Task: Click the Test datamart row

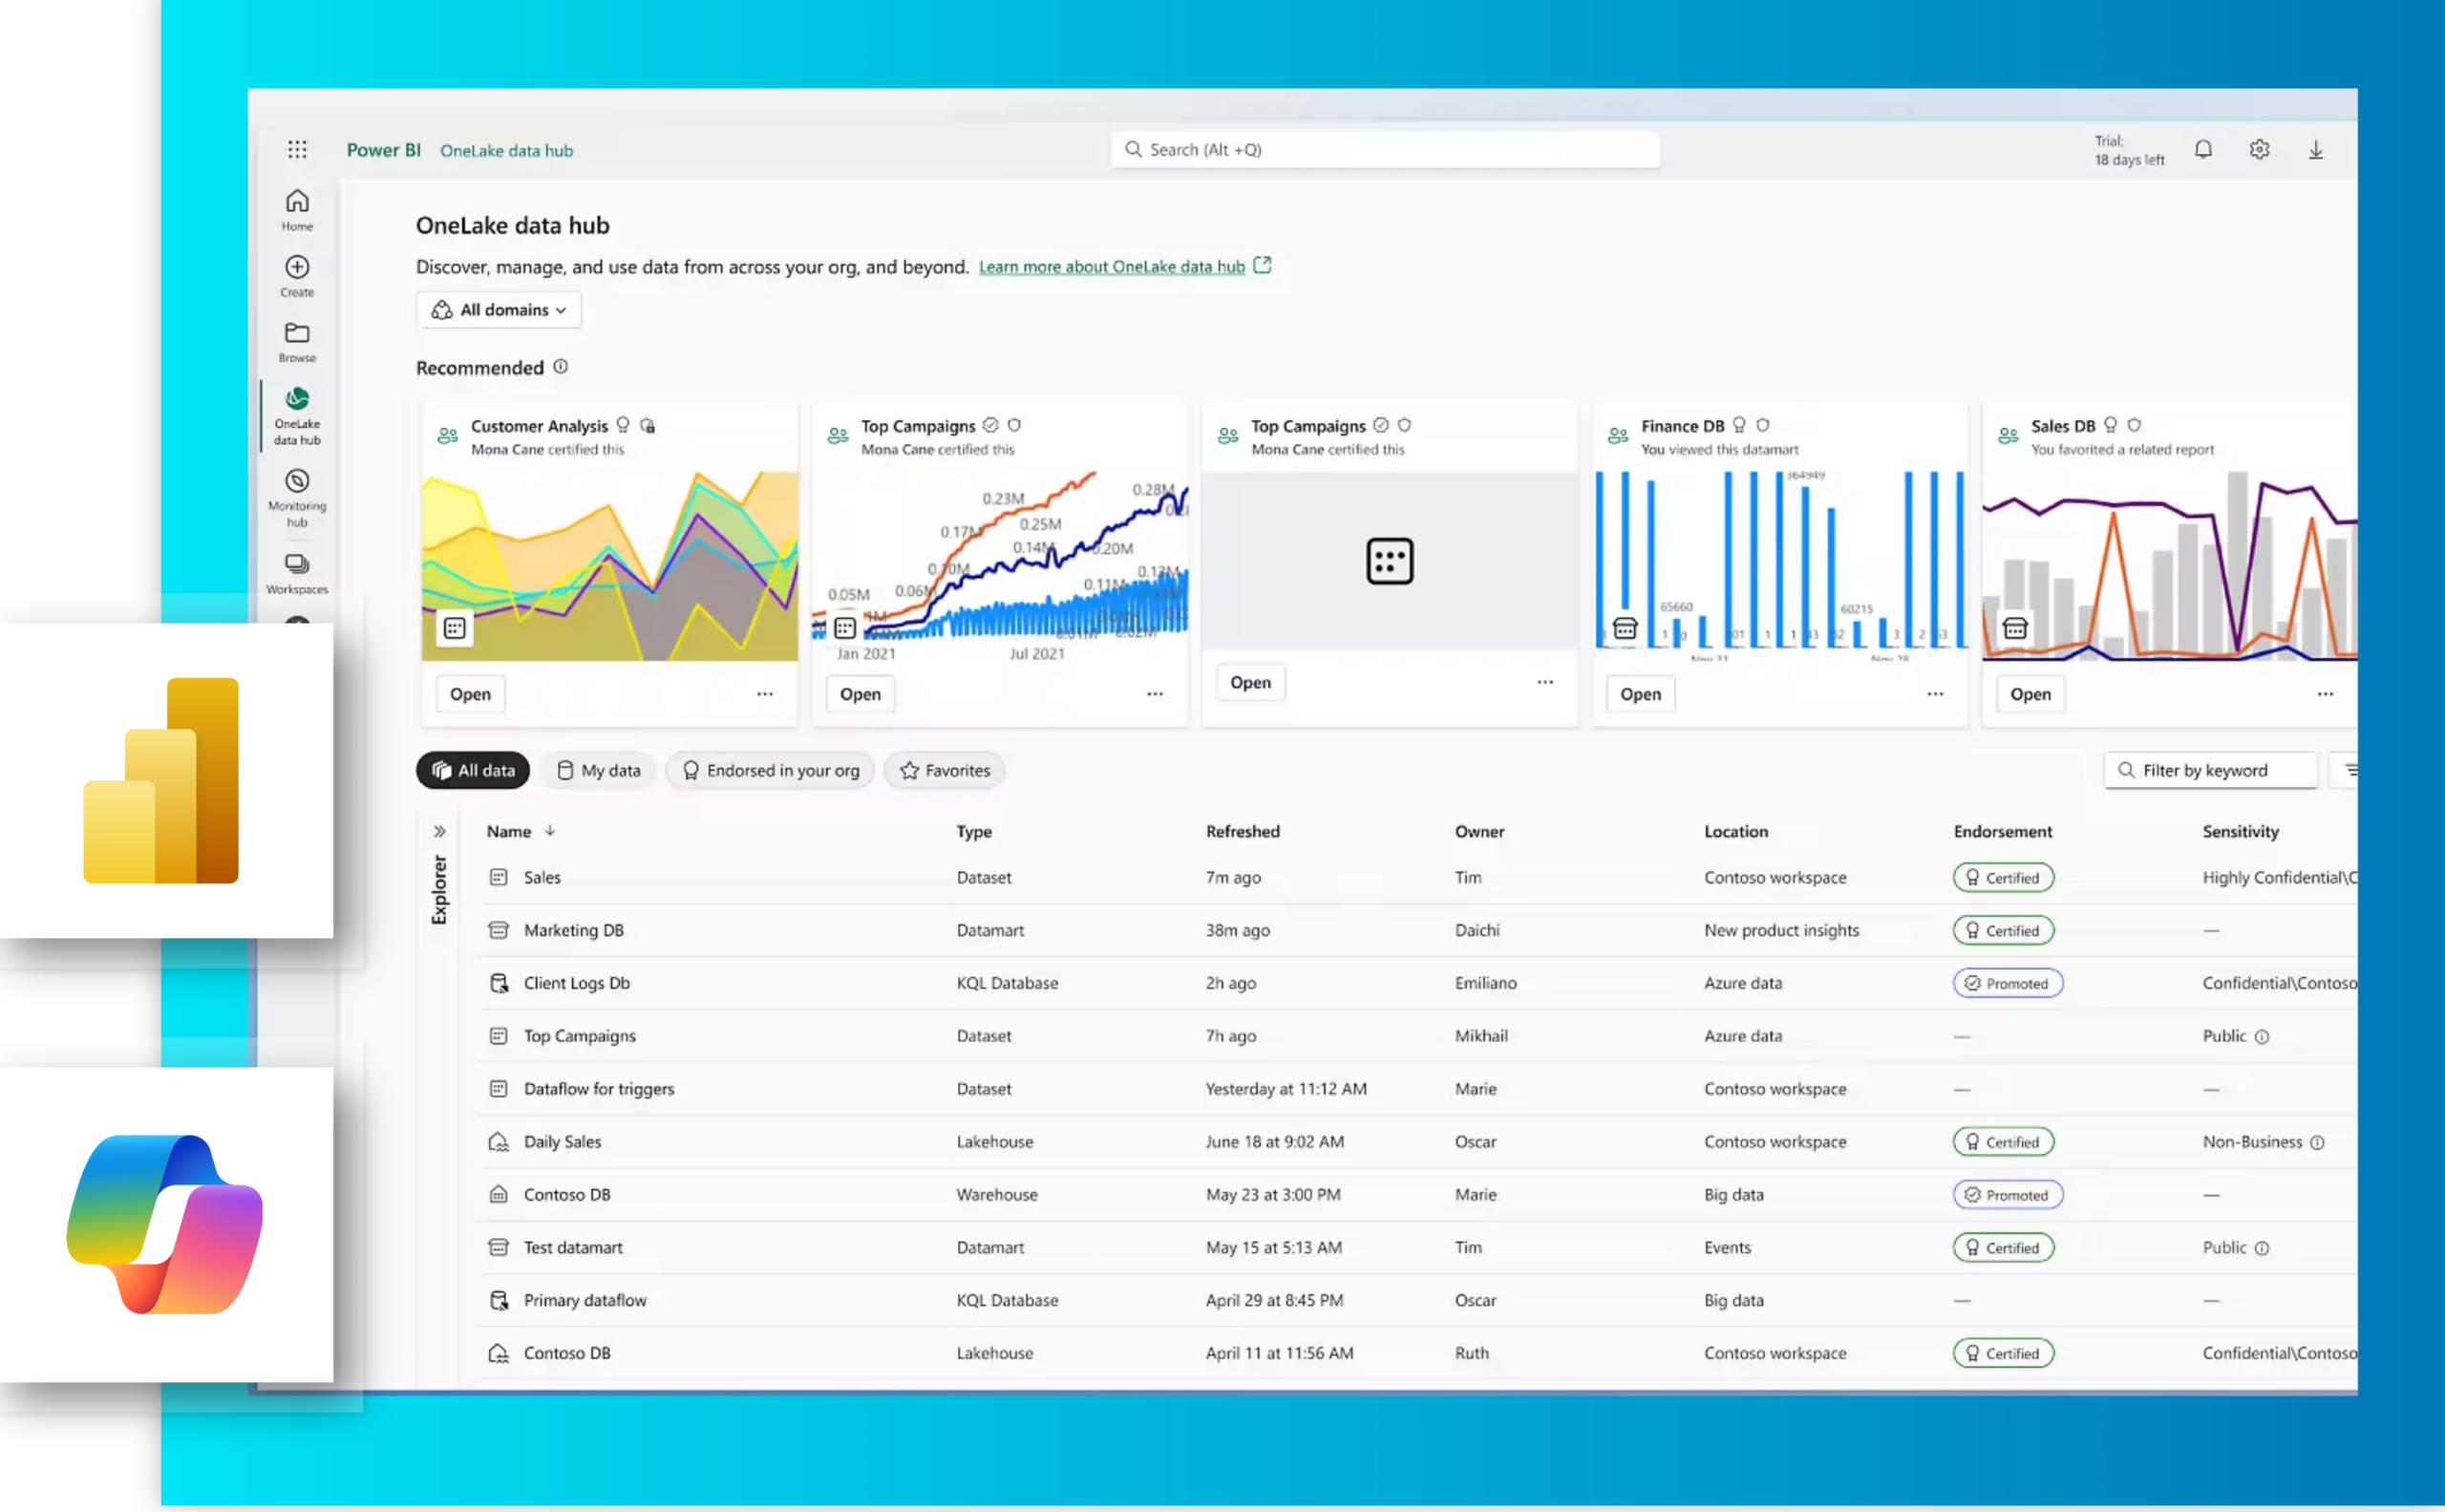Action: [1418, 1248]
